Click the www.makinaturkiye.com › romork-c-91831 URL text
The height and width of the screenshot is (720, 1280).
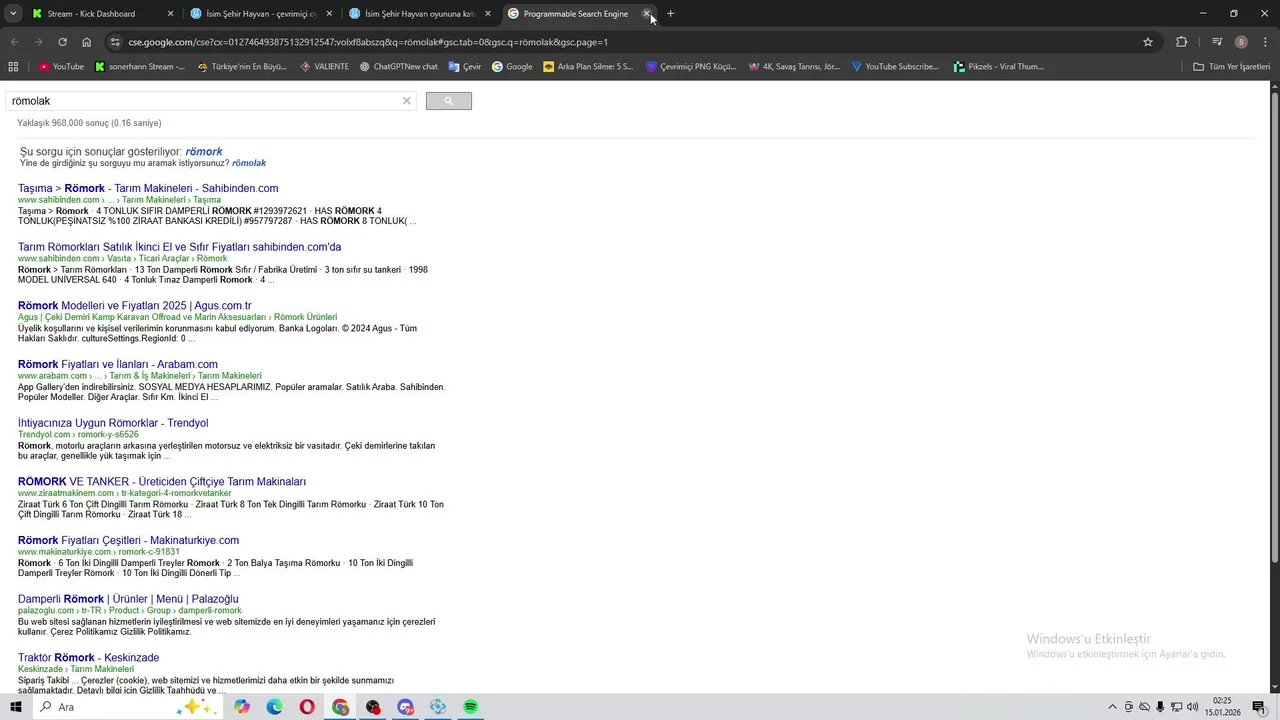(99, 552)
